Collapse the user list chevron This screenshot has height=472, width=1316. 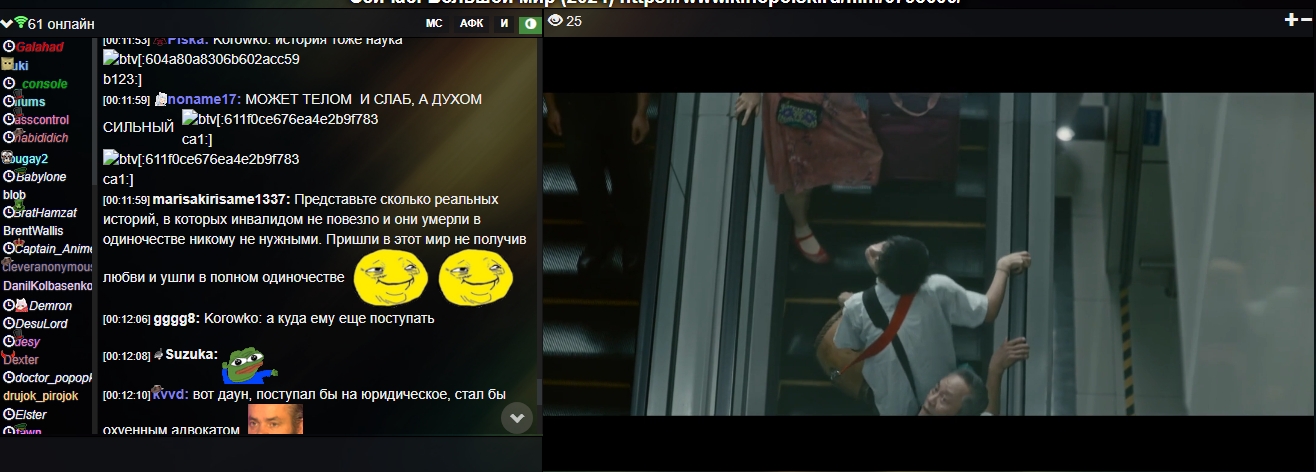[x=7, y=23]
